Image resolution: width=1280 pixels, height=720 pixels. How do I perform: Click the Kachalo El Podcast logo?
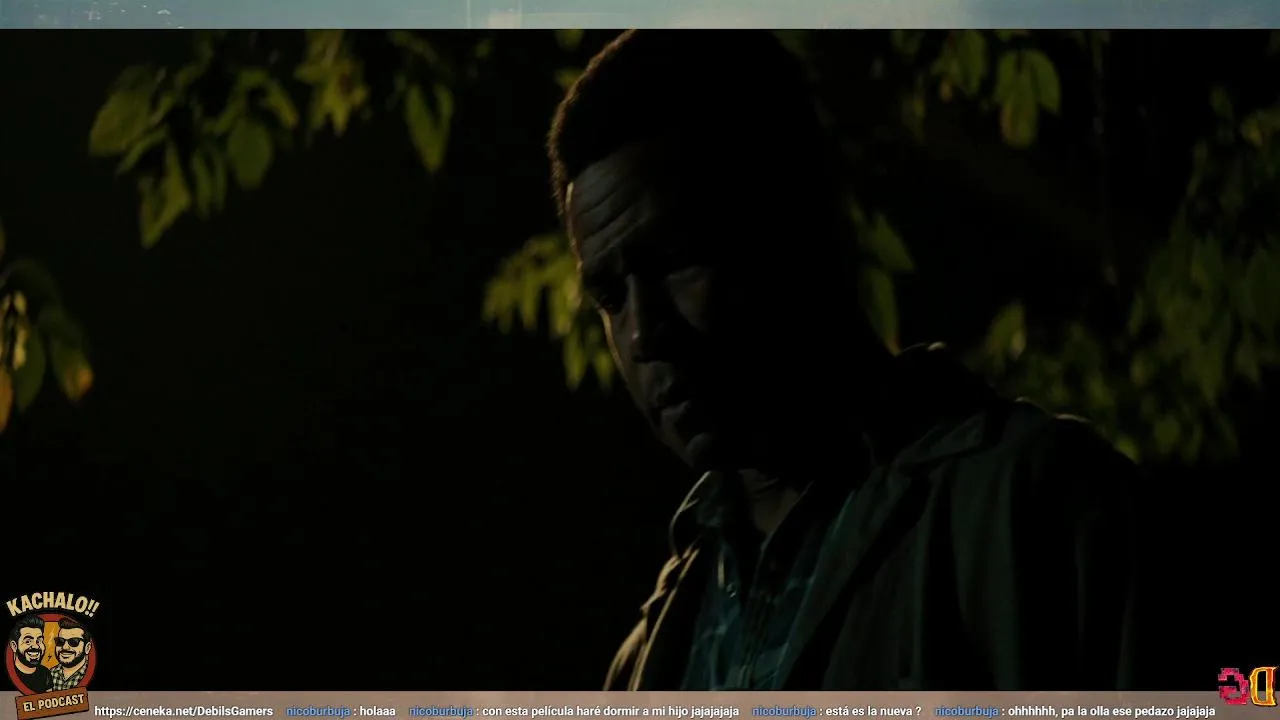(51, 656)
